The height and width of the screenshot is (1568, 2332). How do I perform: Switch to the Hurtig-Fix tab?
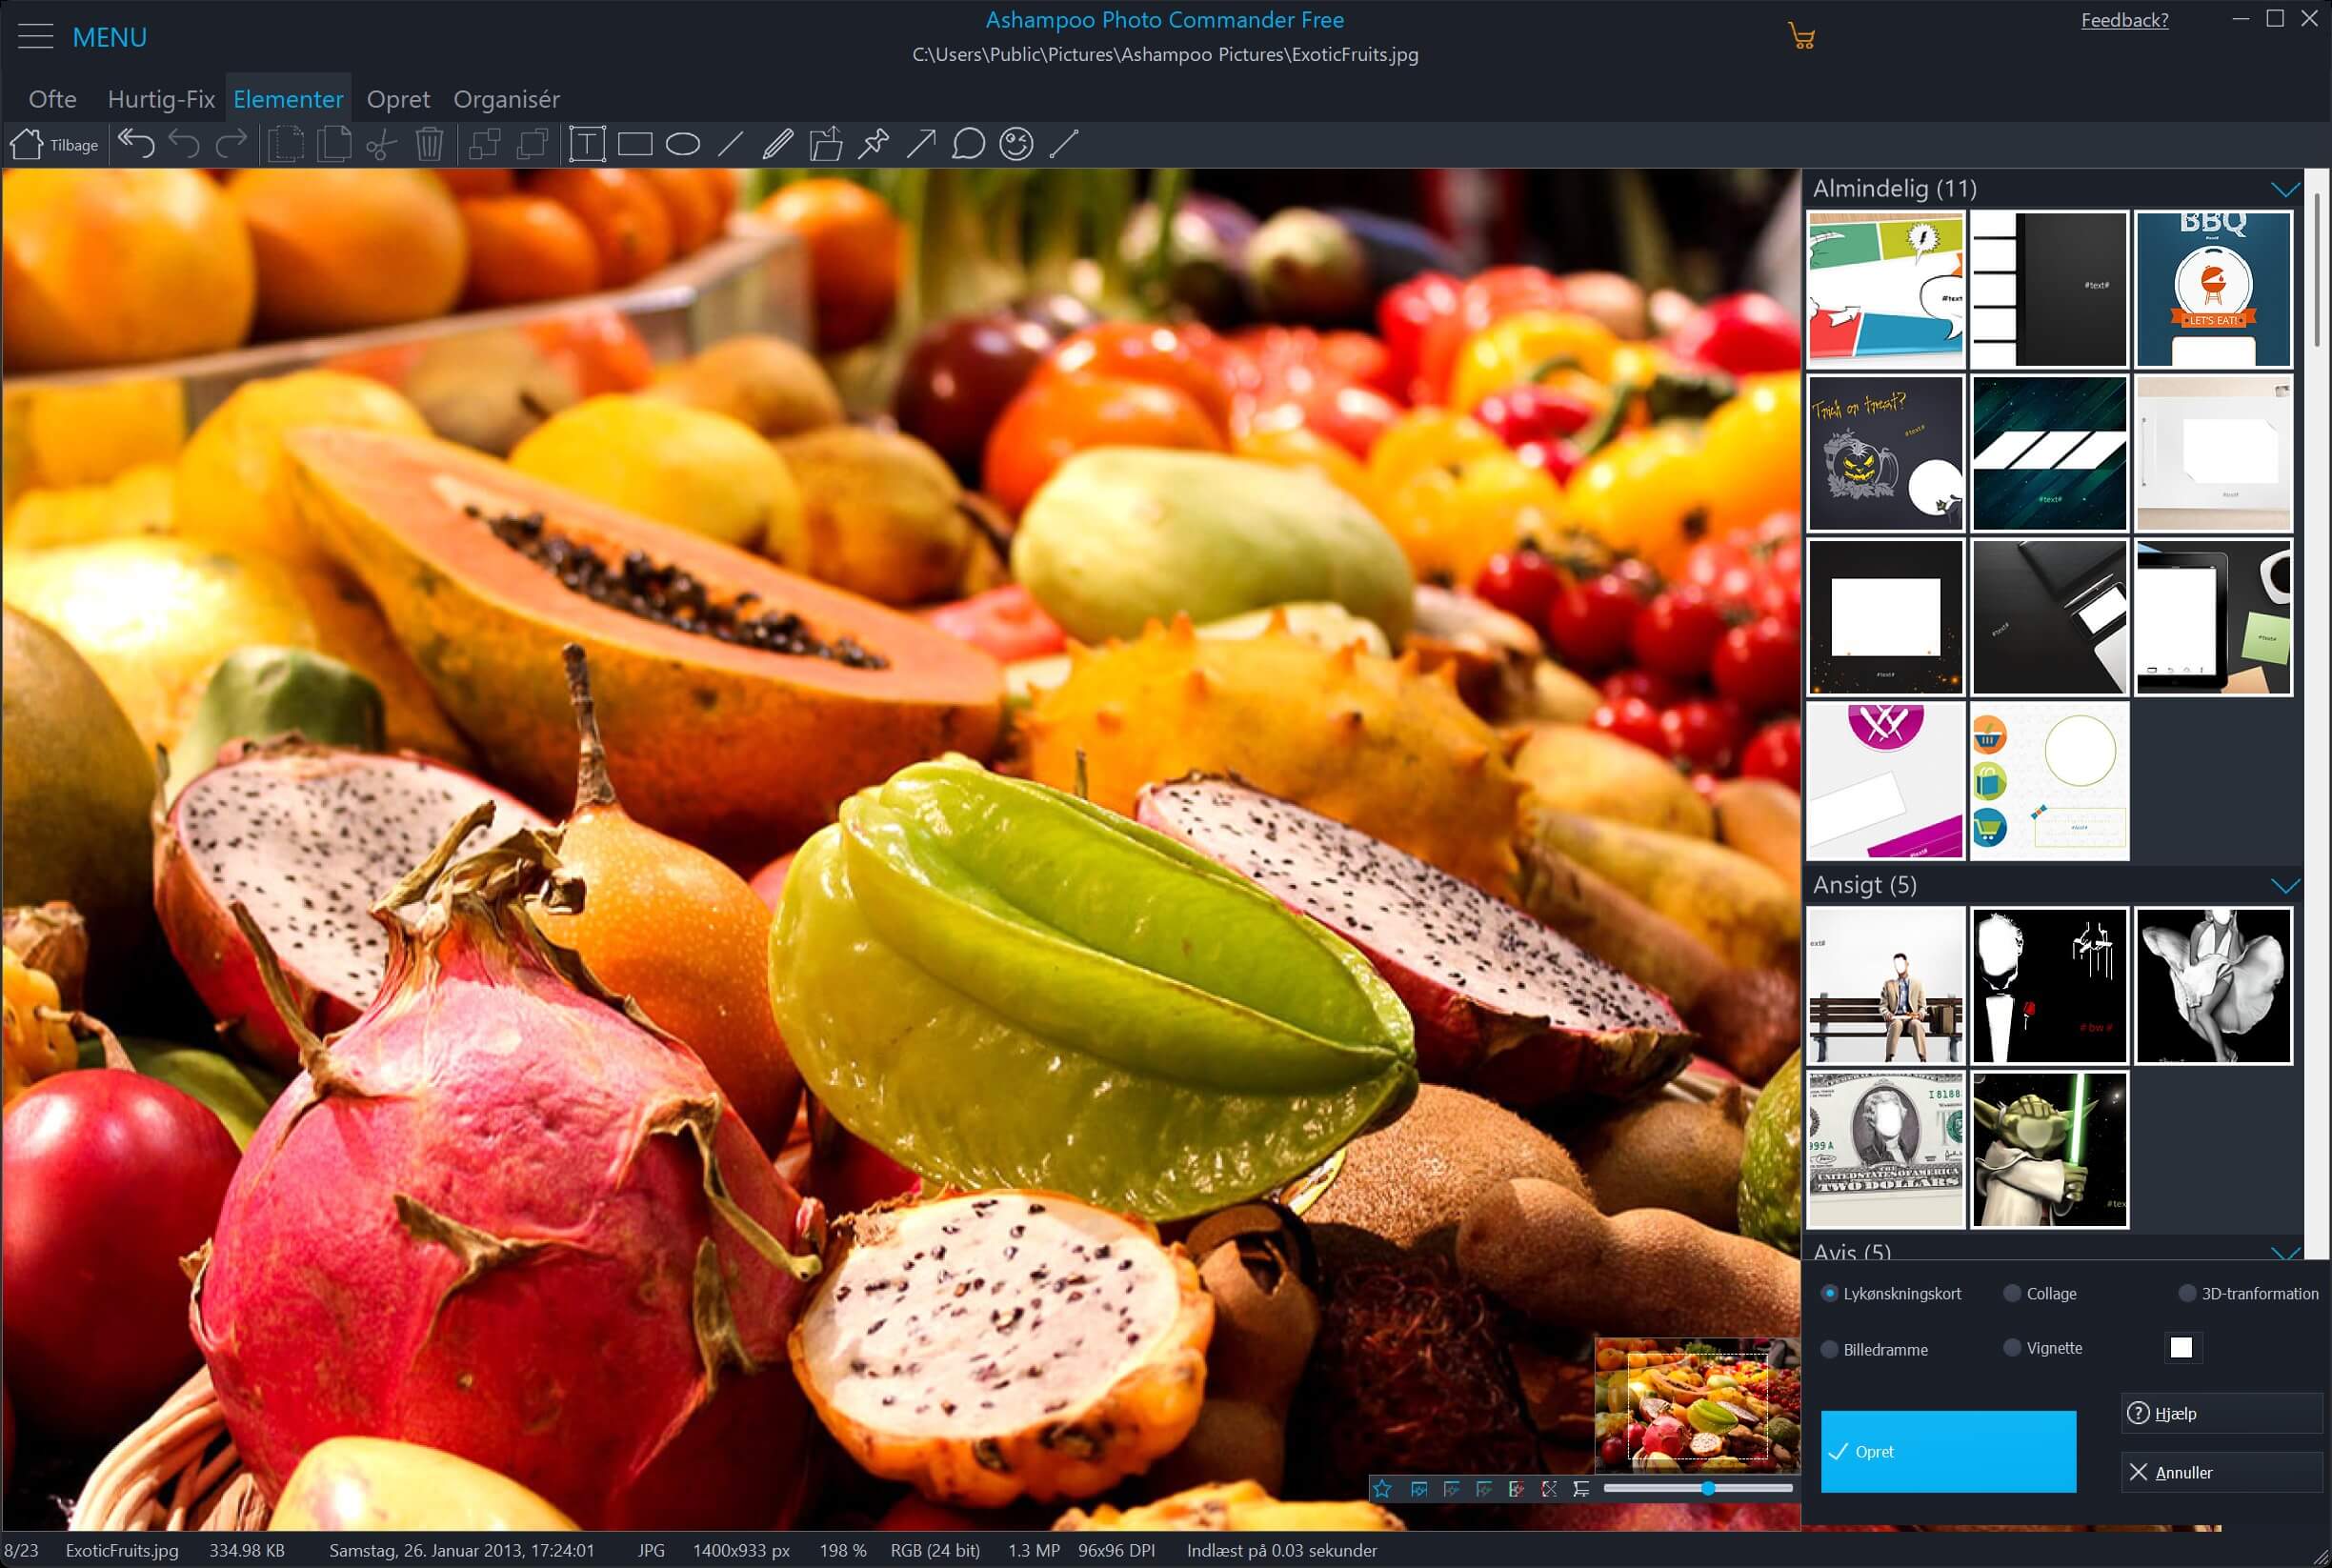[x=161, y=99]
